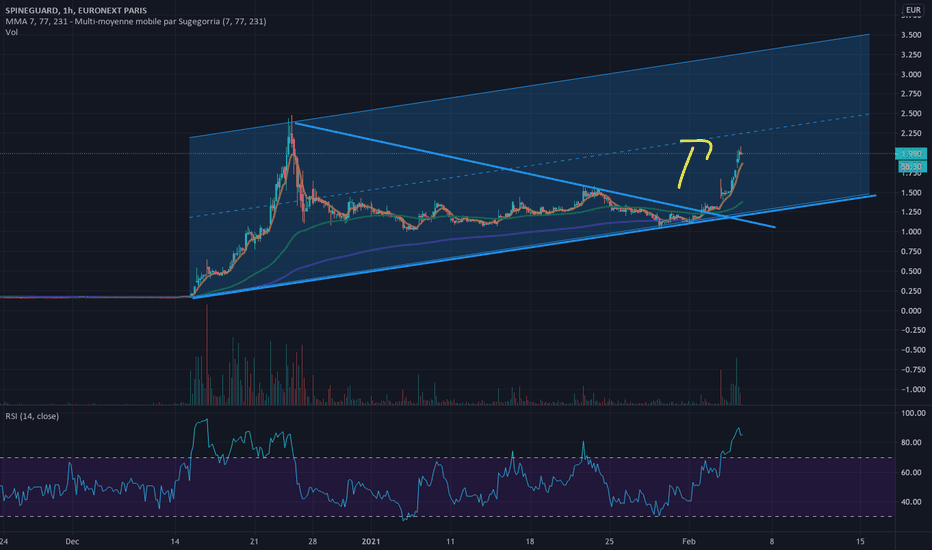Click the RSI 100.00 scale label

(913, 413)
